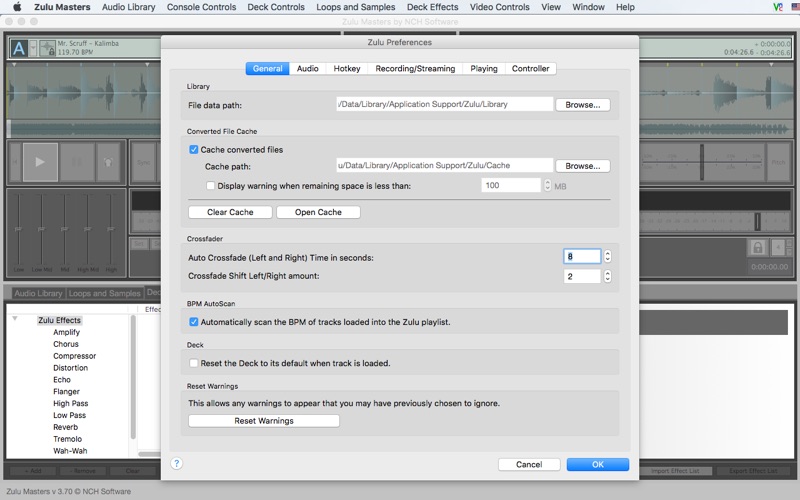
Task: Click the Sync button on the deck
Action: [144, 162]
